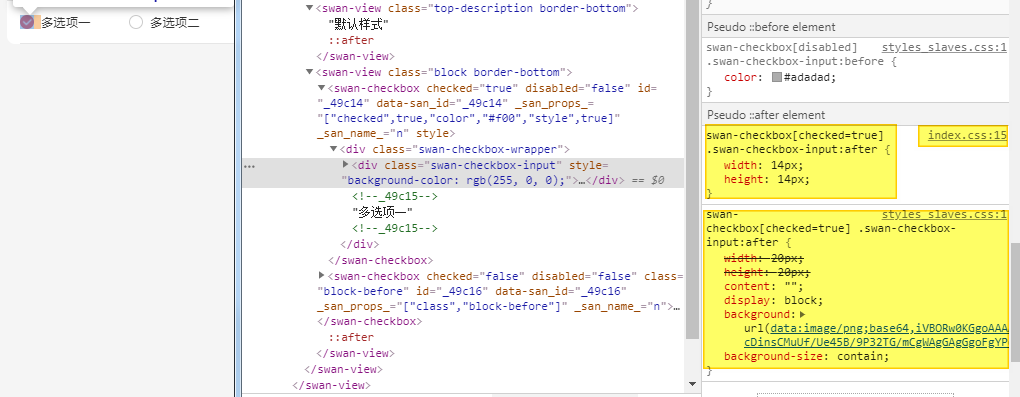
Task: Expand the checked="false" swan-checkbox node
Action: pyautogui.click(x=321, y=276)
